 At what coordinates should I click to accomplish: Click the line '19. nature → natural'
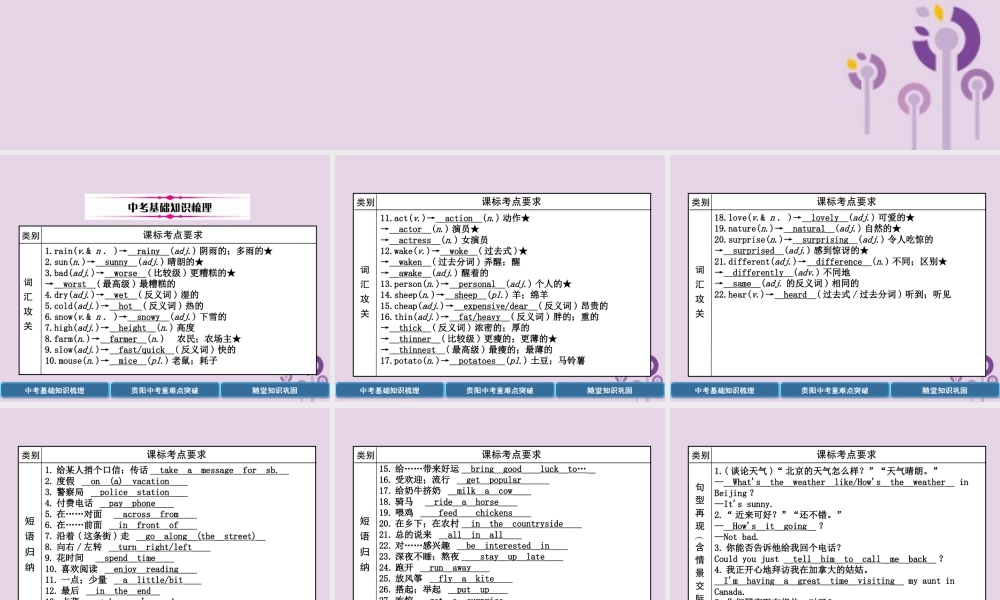tap(807, 228)
